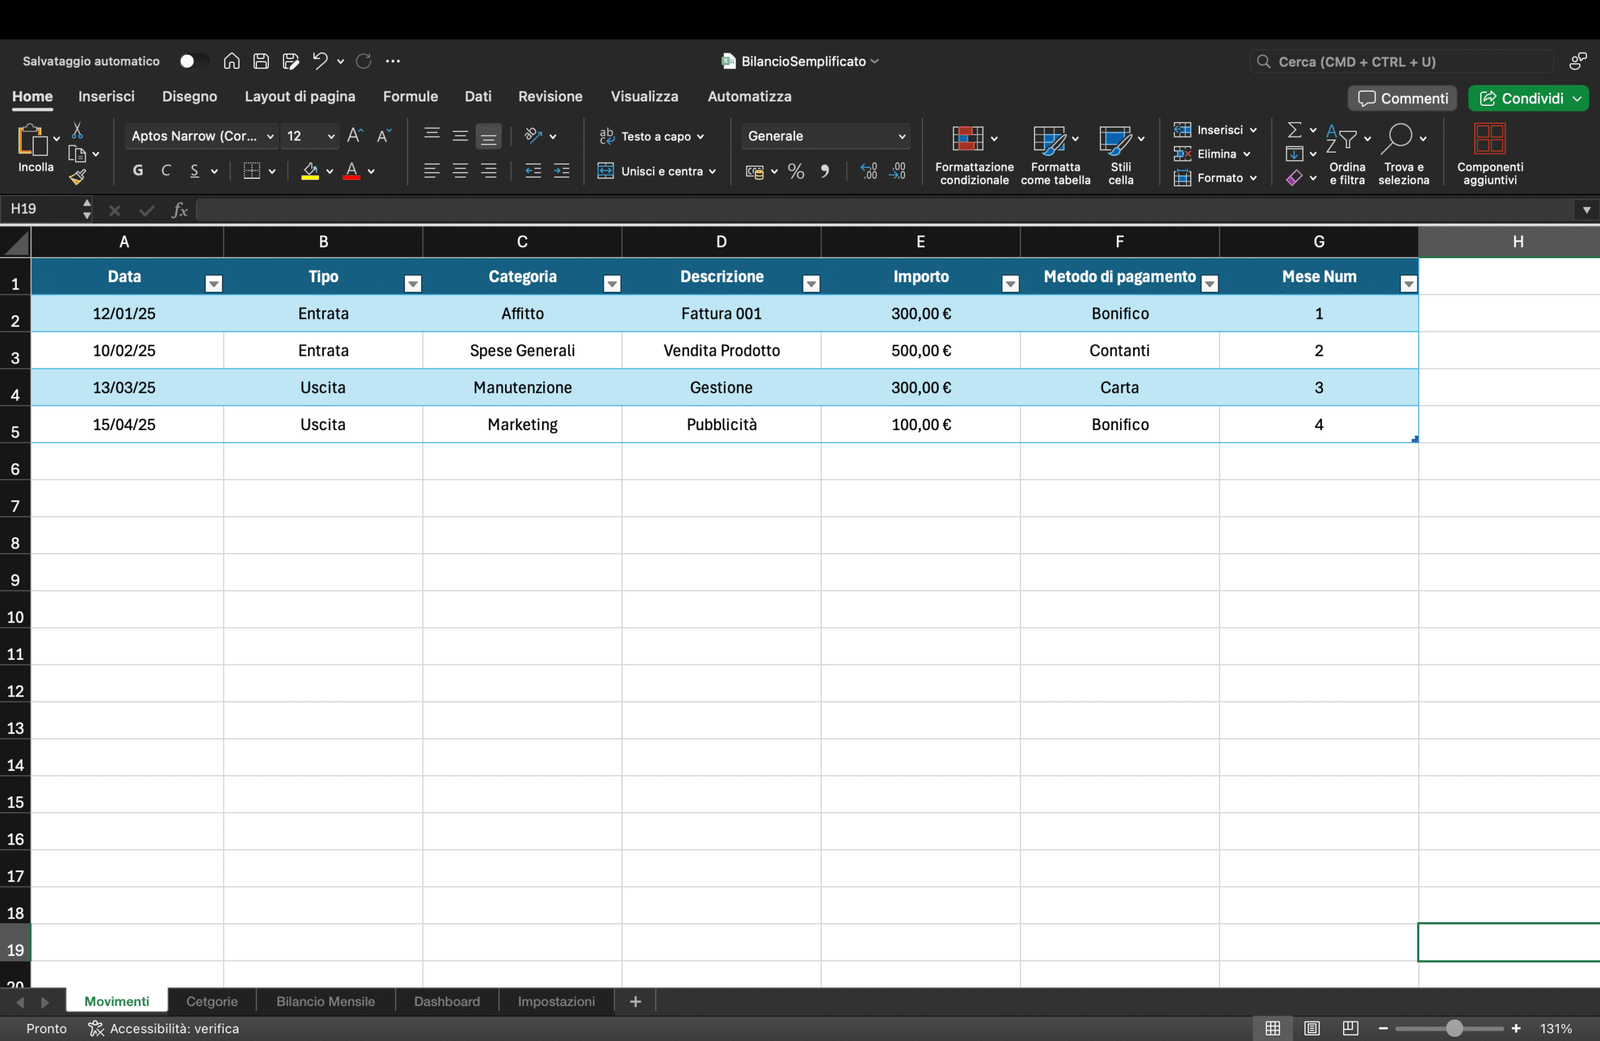Open the Categoria column filter dropdown
Screen dimensions: 1600x1041
612,284
